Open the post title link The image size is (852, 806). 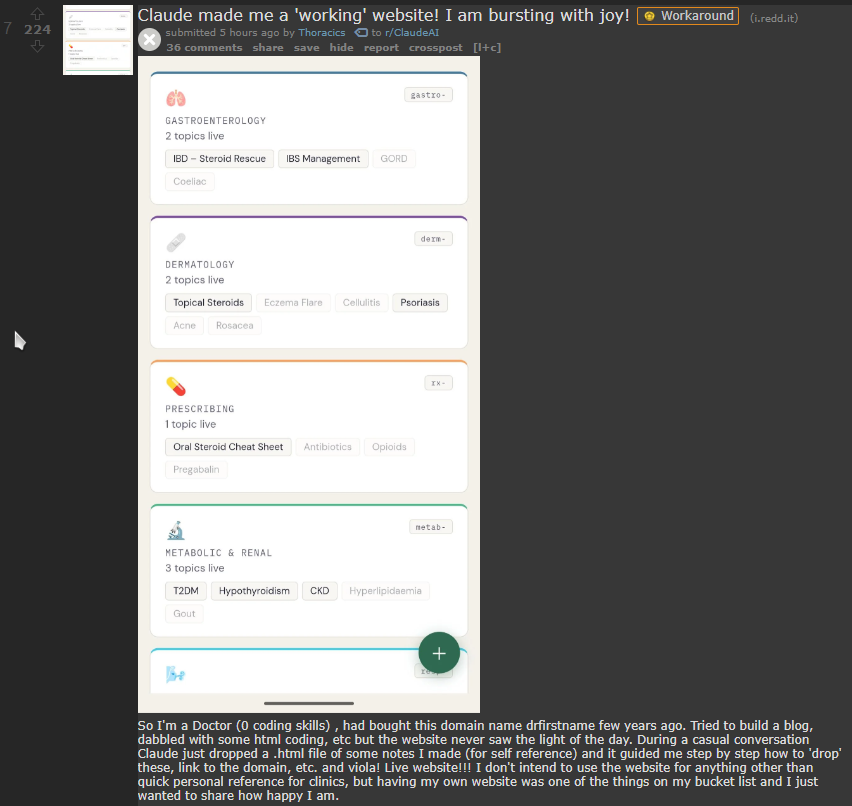click(383, 15)
